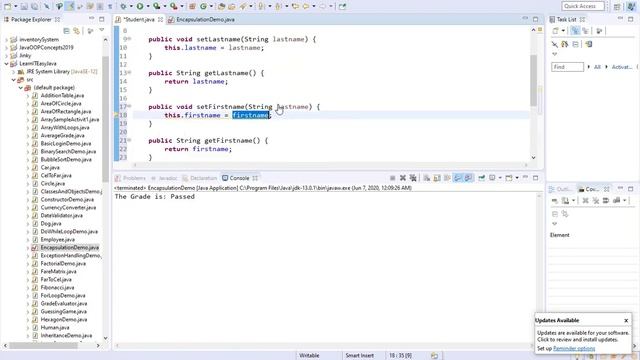Click New Task icon in Task List
This screenshot has width=640, height=360.
point(556,31)
